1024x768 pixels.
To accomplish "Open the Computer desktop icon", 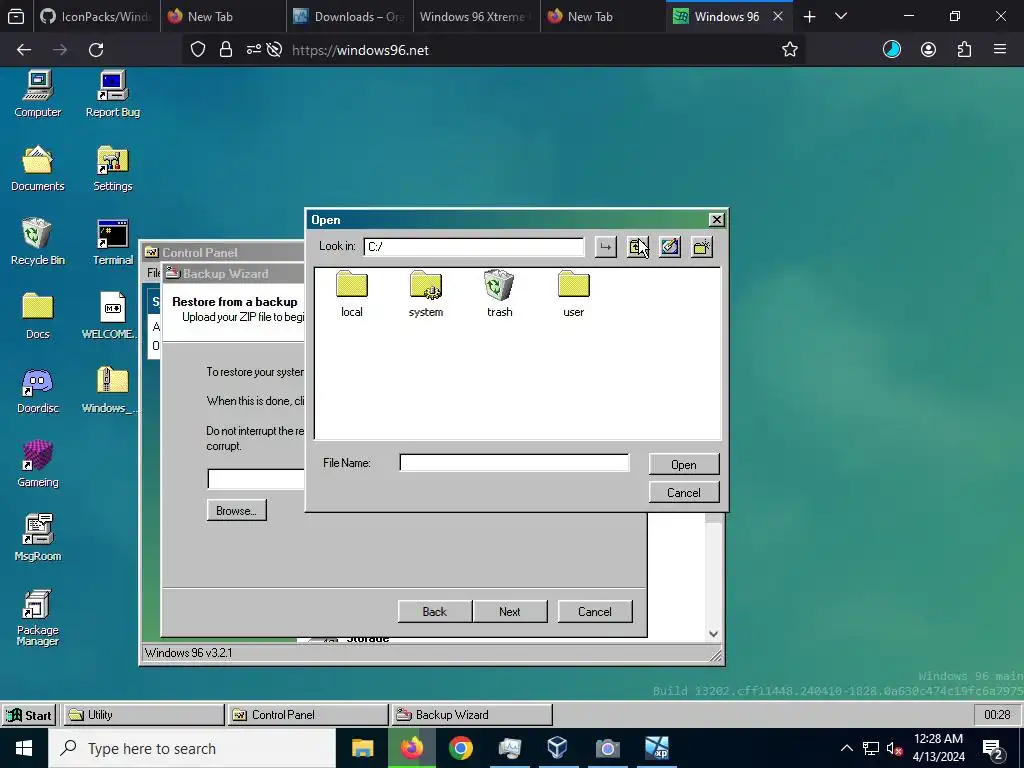I will pyautogui.click(x=38, y=94).
